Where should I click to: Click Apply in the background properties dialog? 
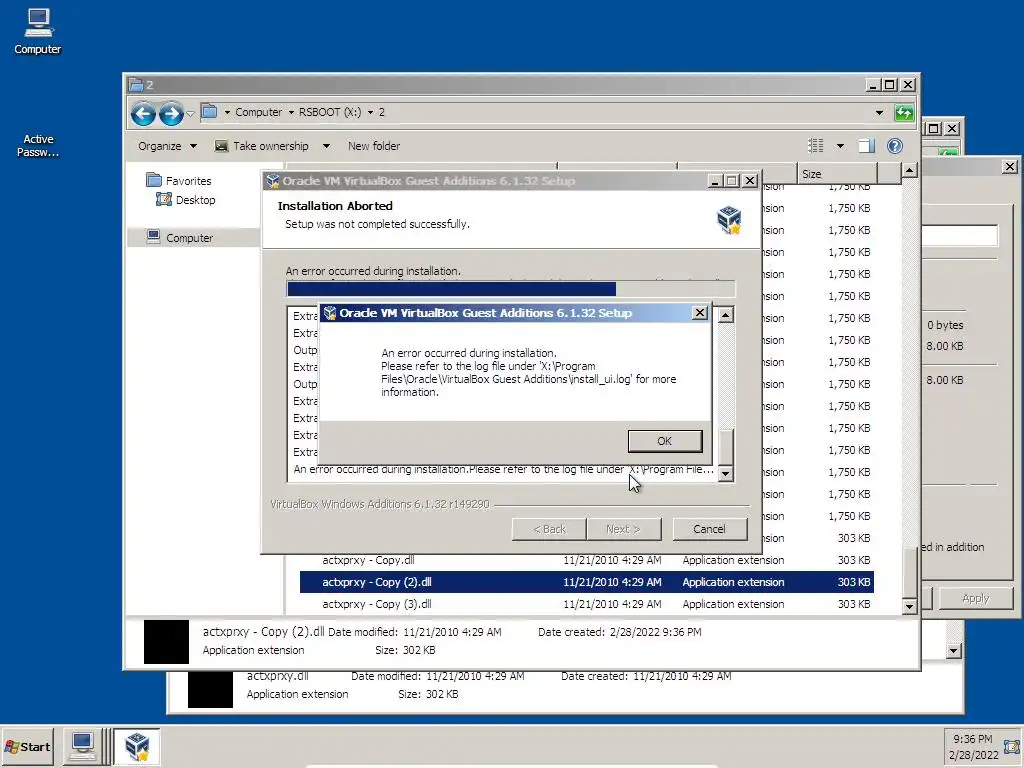coord(976,598)
